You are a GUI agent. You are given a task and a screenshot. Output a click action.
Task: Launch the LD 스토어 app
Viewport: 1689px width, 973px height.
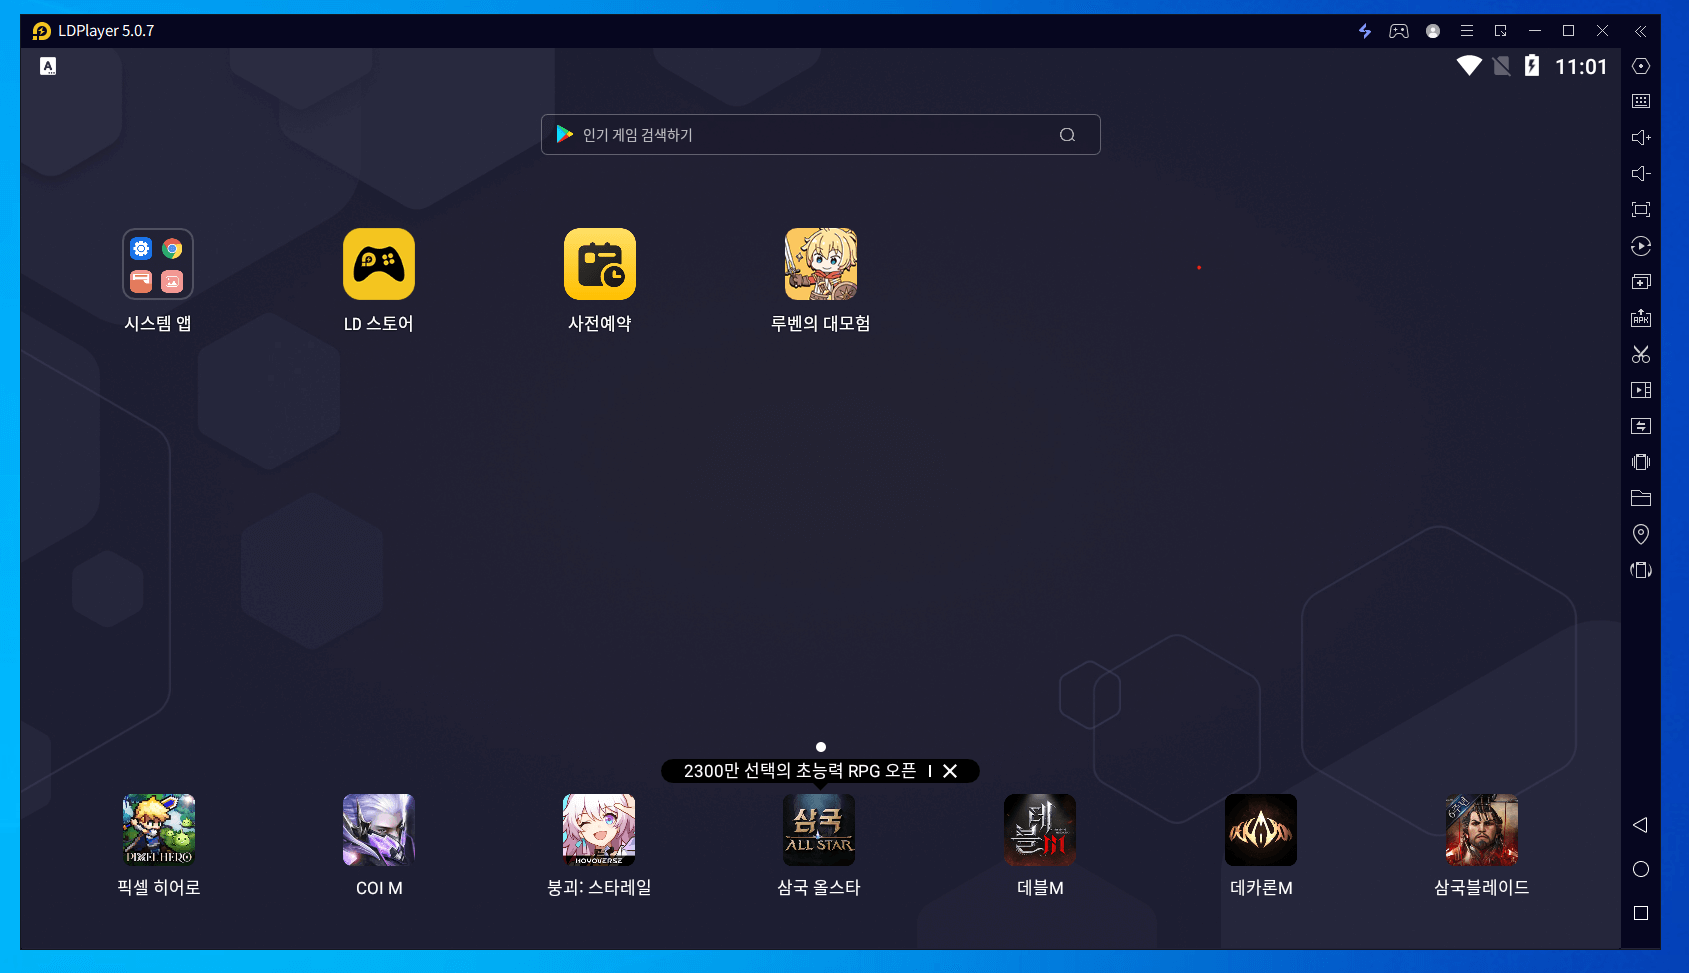point(379,264)
